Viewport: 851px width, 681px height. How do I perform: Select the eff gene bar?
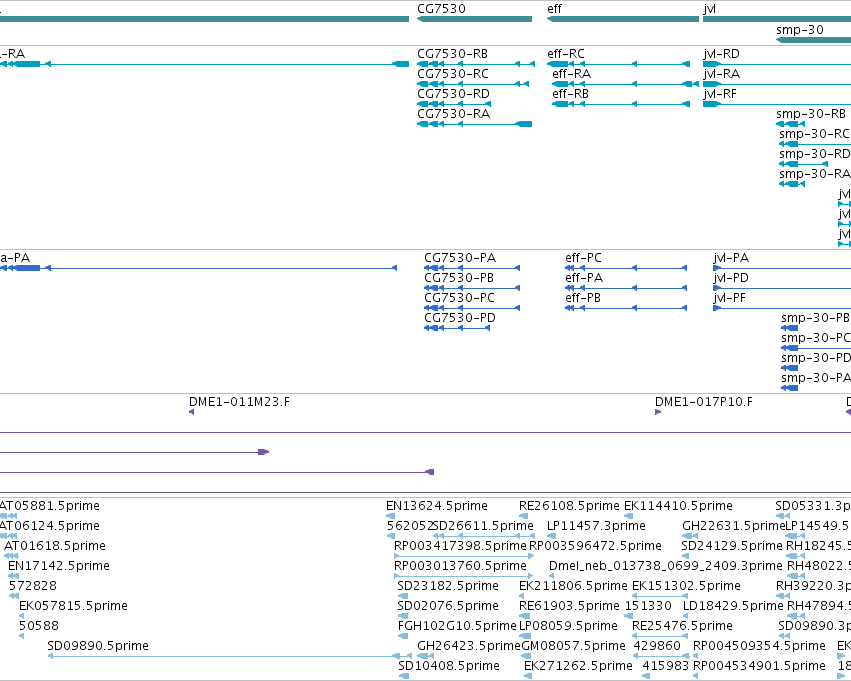click(623, 19)
